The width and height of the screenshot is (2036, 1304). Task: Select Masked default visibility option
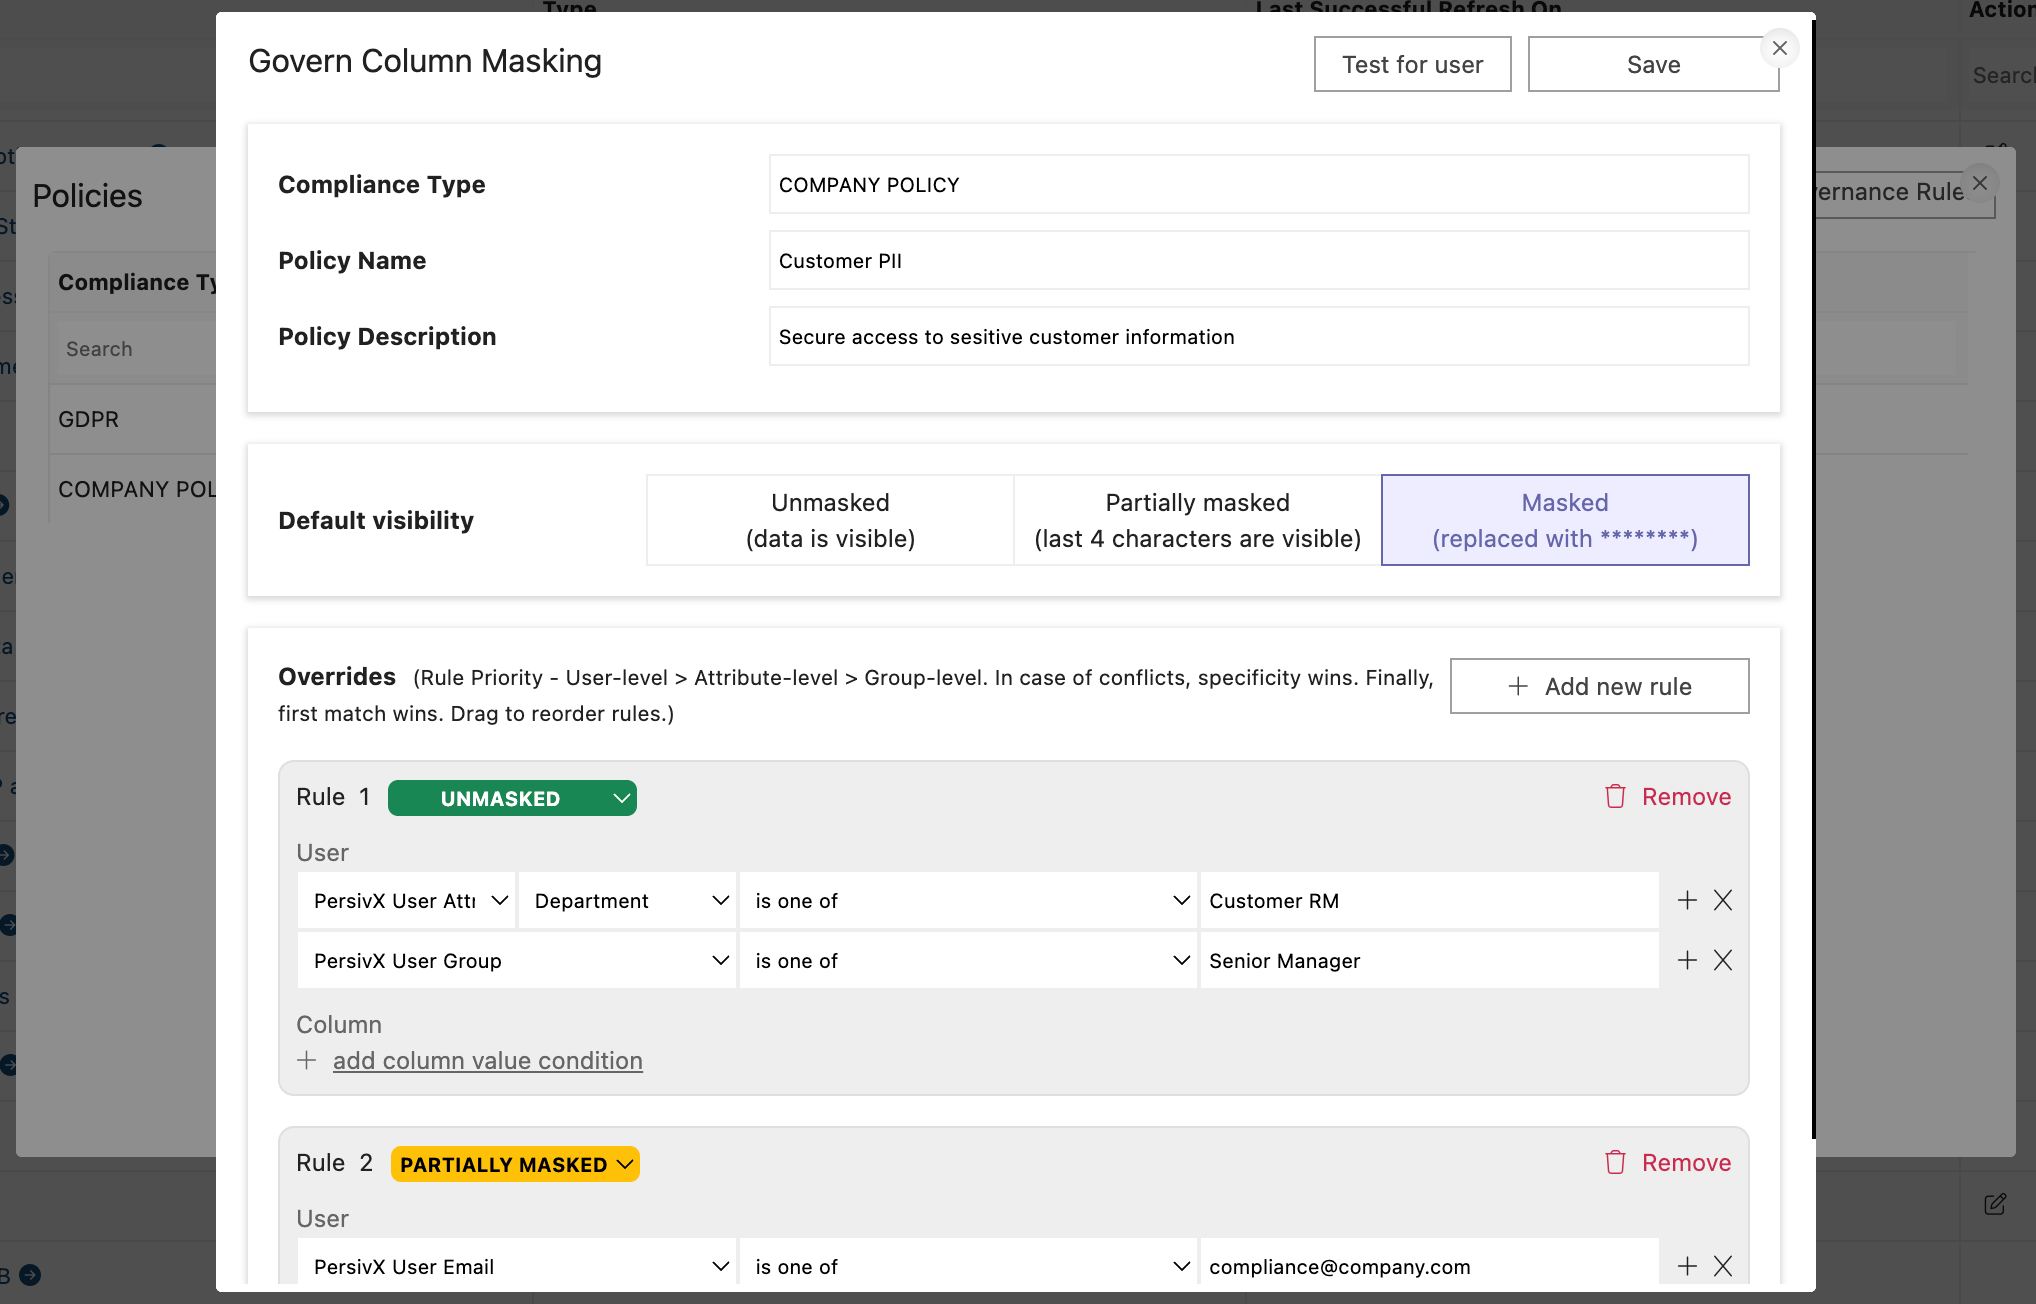tap(1564, 519)
